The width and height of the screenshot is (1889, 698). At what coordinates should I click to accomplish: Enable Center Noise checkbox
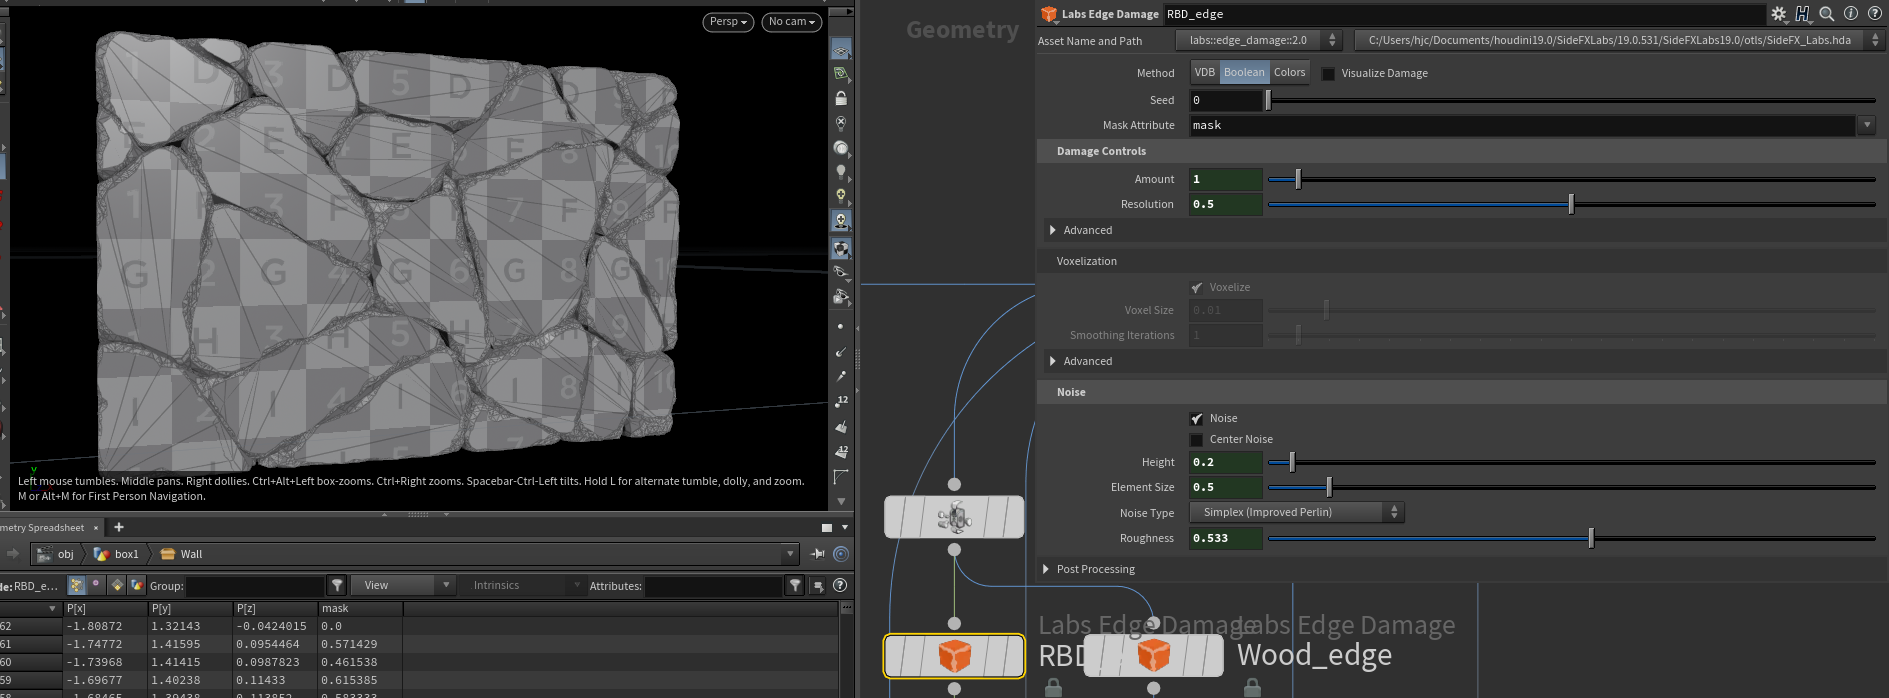[1197, 439]
